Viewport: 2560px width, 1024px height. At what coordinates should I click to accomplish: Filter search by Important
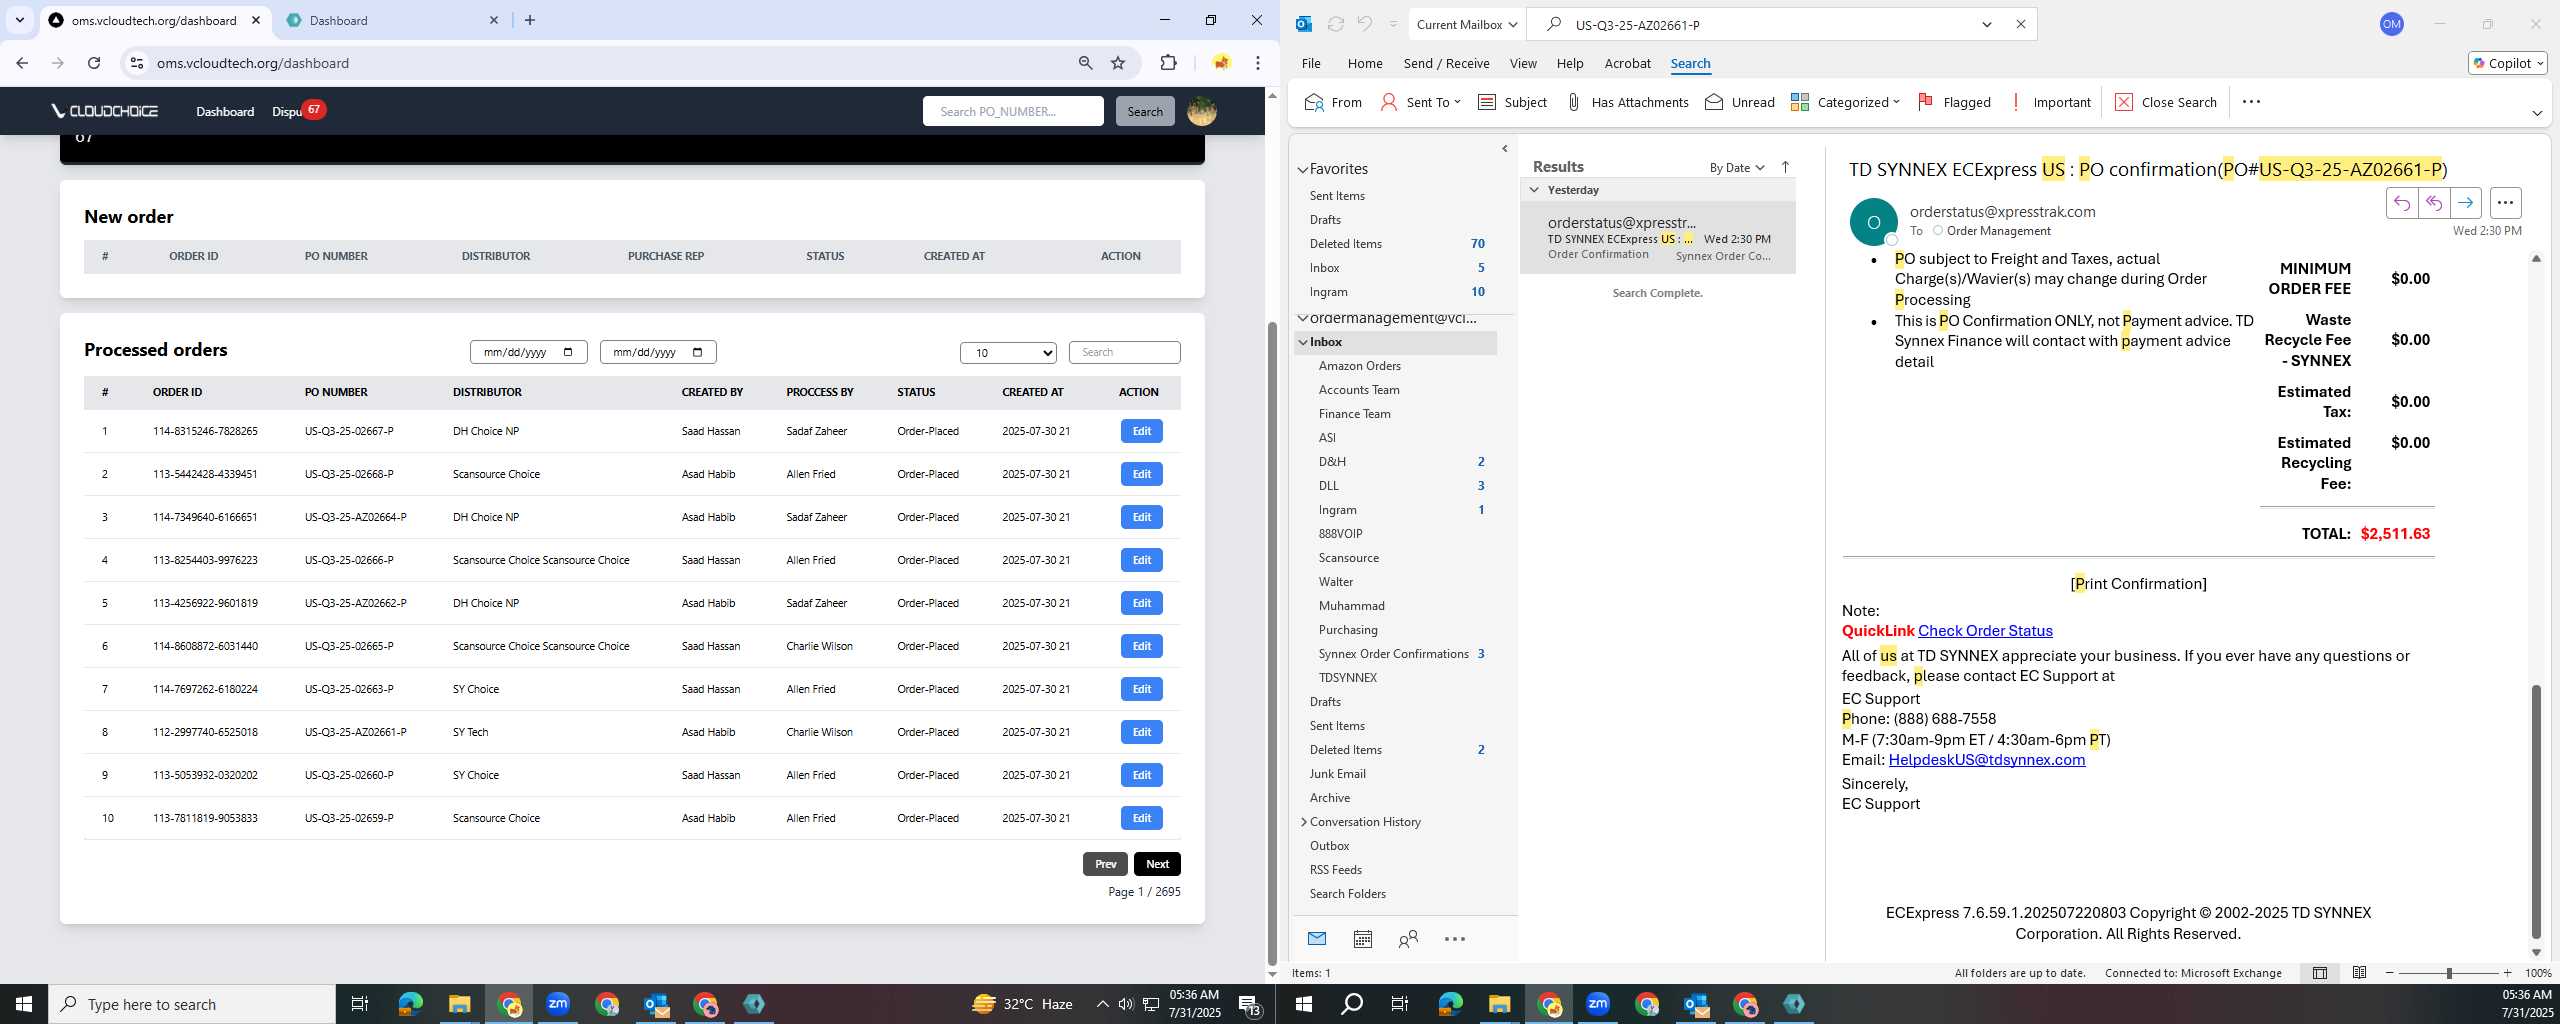coord(2050,102)
